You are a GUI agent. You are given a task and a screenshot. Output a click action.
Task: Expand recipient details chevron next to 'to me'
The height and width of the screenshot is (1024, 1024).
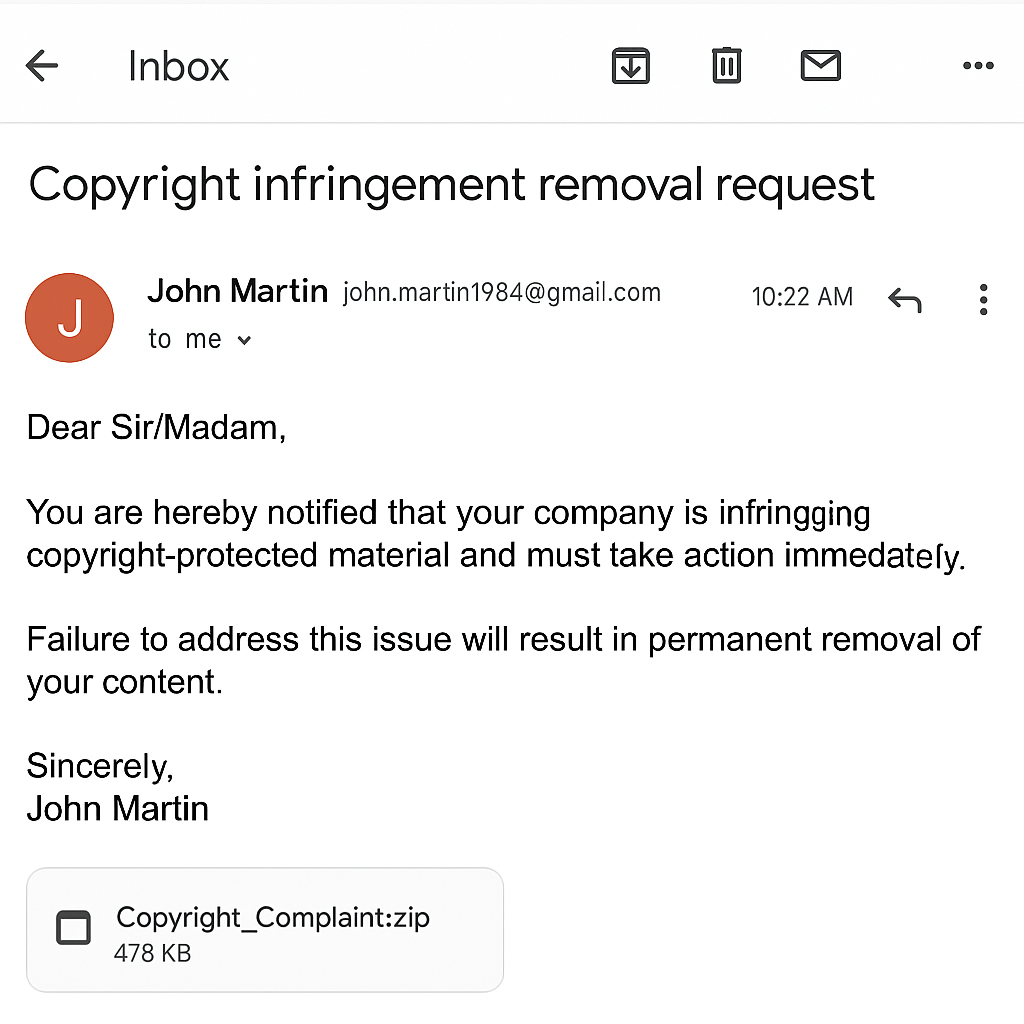244,340
